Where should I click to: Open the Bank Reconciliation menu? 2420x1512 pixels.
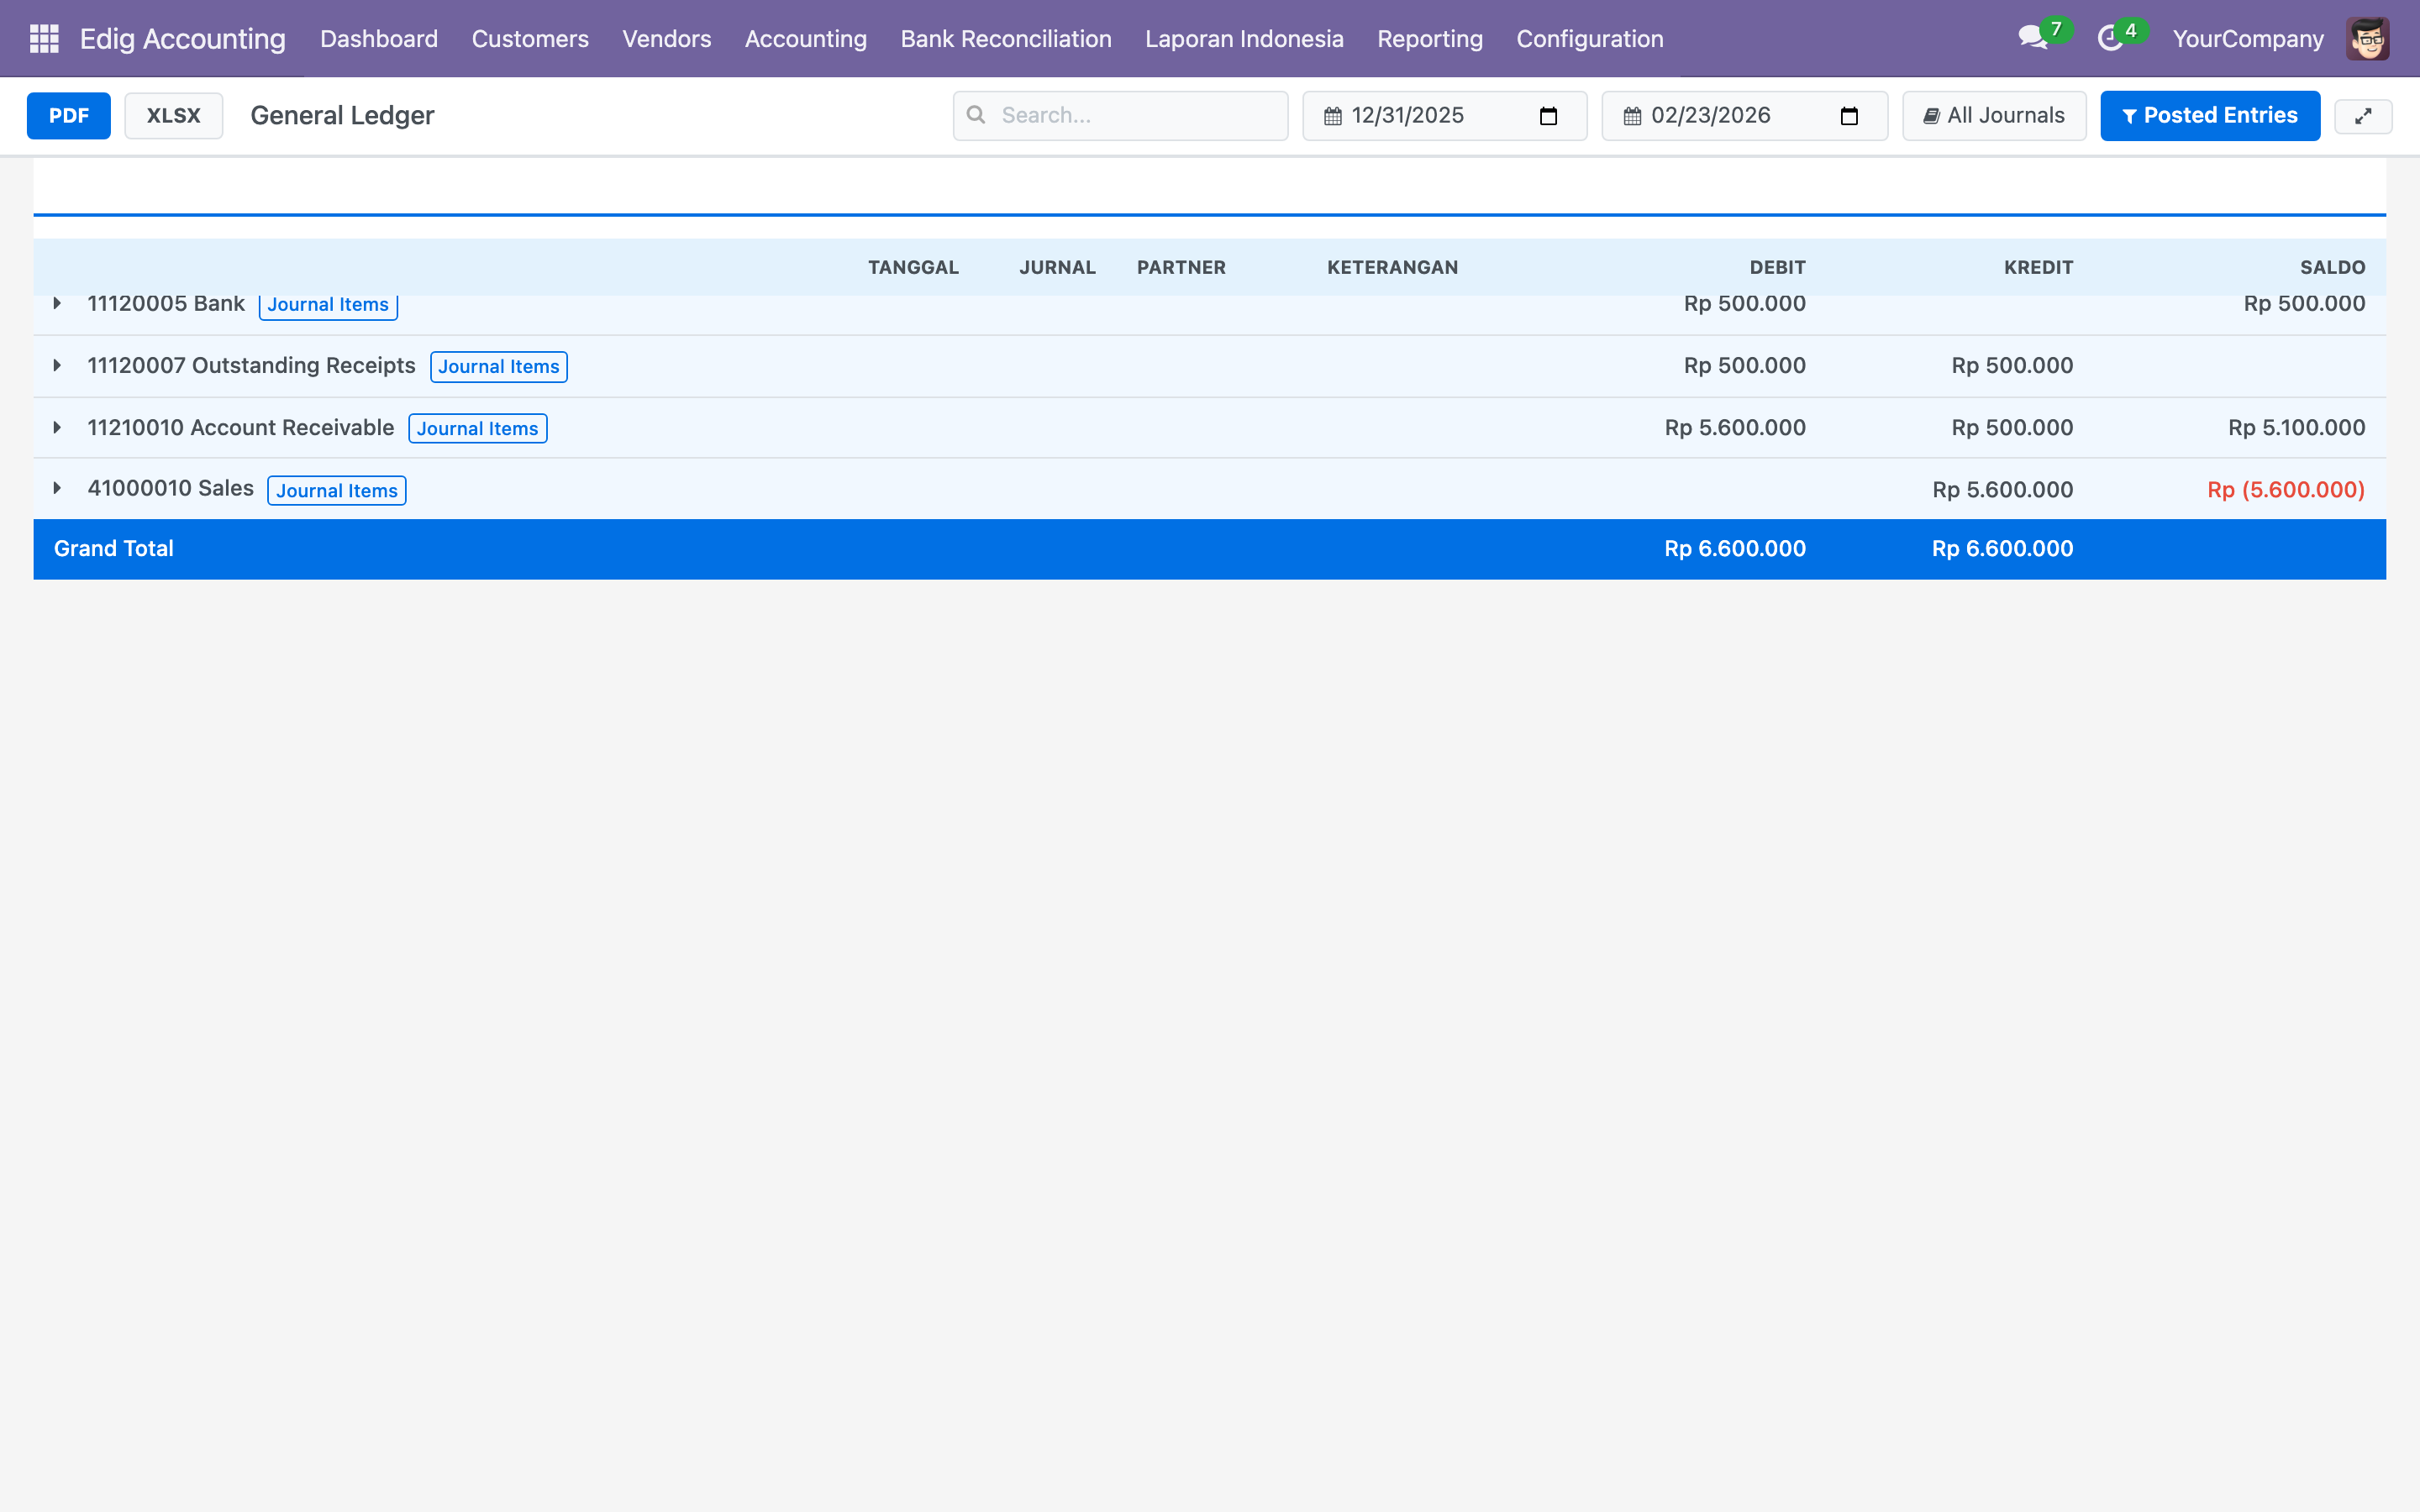coord(1005,39)
